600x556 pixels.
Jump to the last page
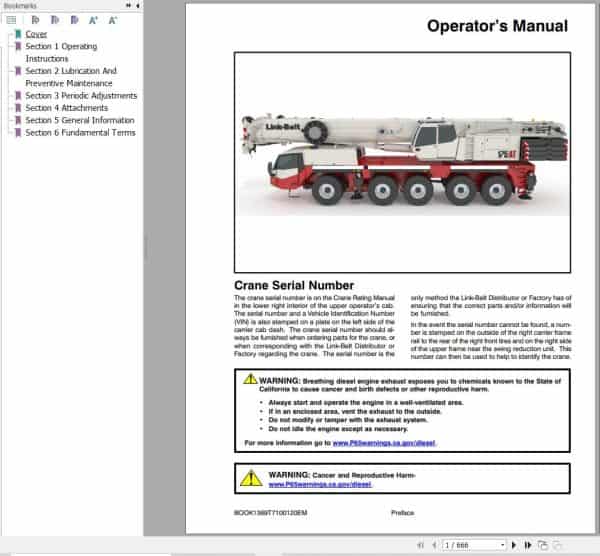(x=528, y=545)
